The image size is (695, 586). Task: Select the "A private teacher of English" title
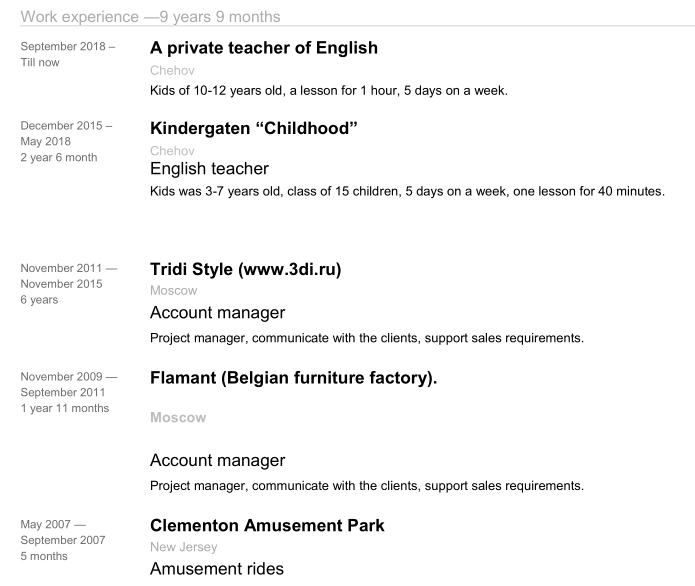[263, 49]
